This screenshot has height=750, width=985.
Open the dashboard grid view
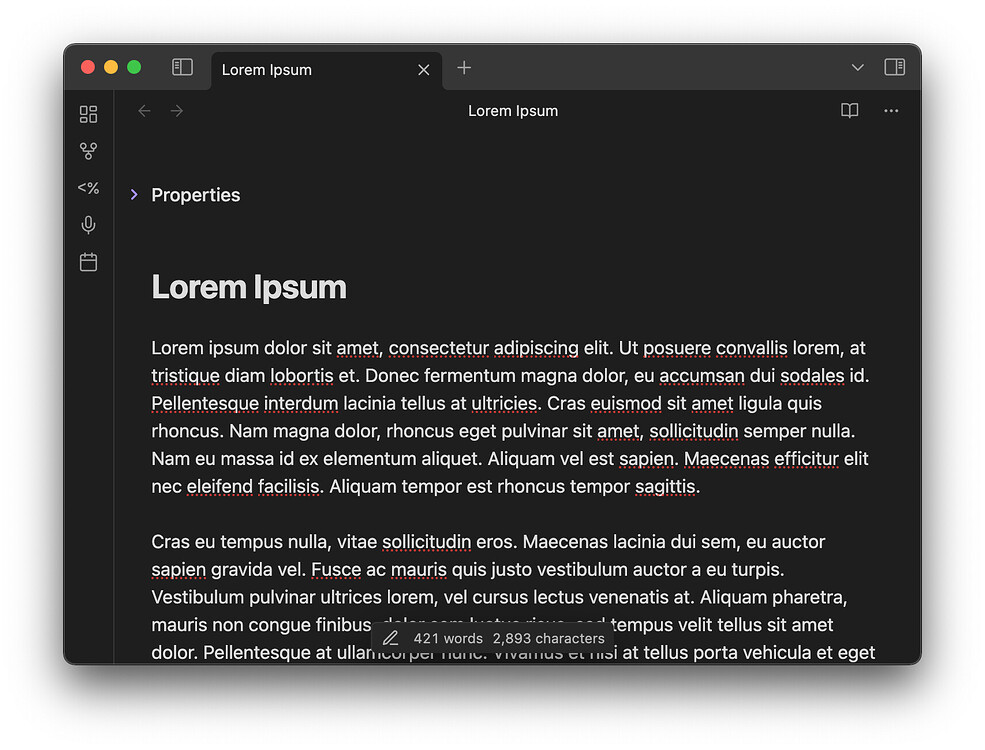[88, 114]
